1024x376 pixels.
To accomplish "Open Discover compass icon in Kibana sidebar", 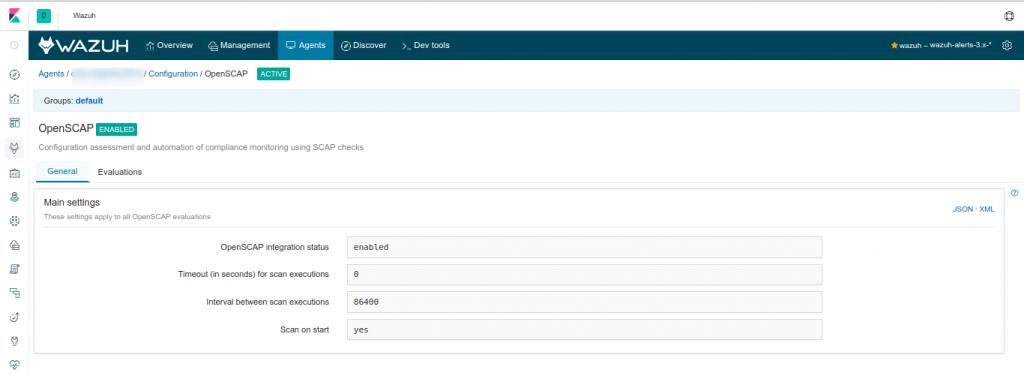I will point(14,74).
